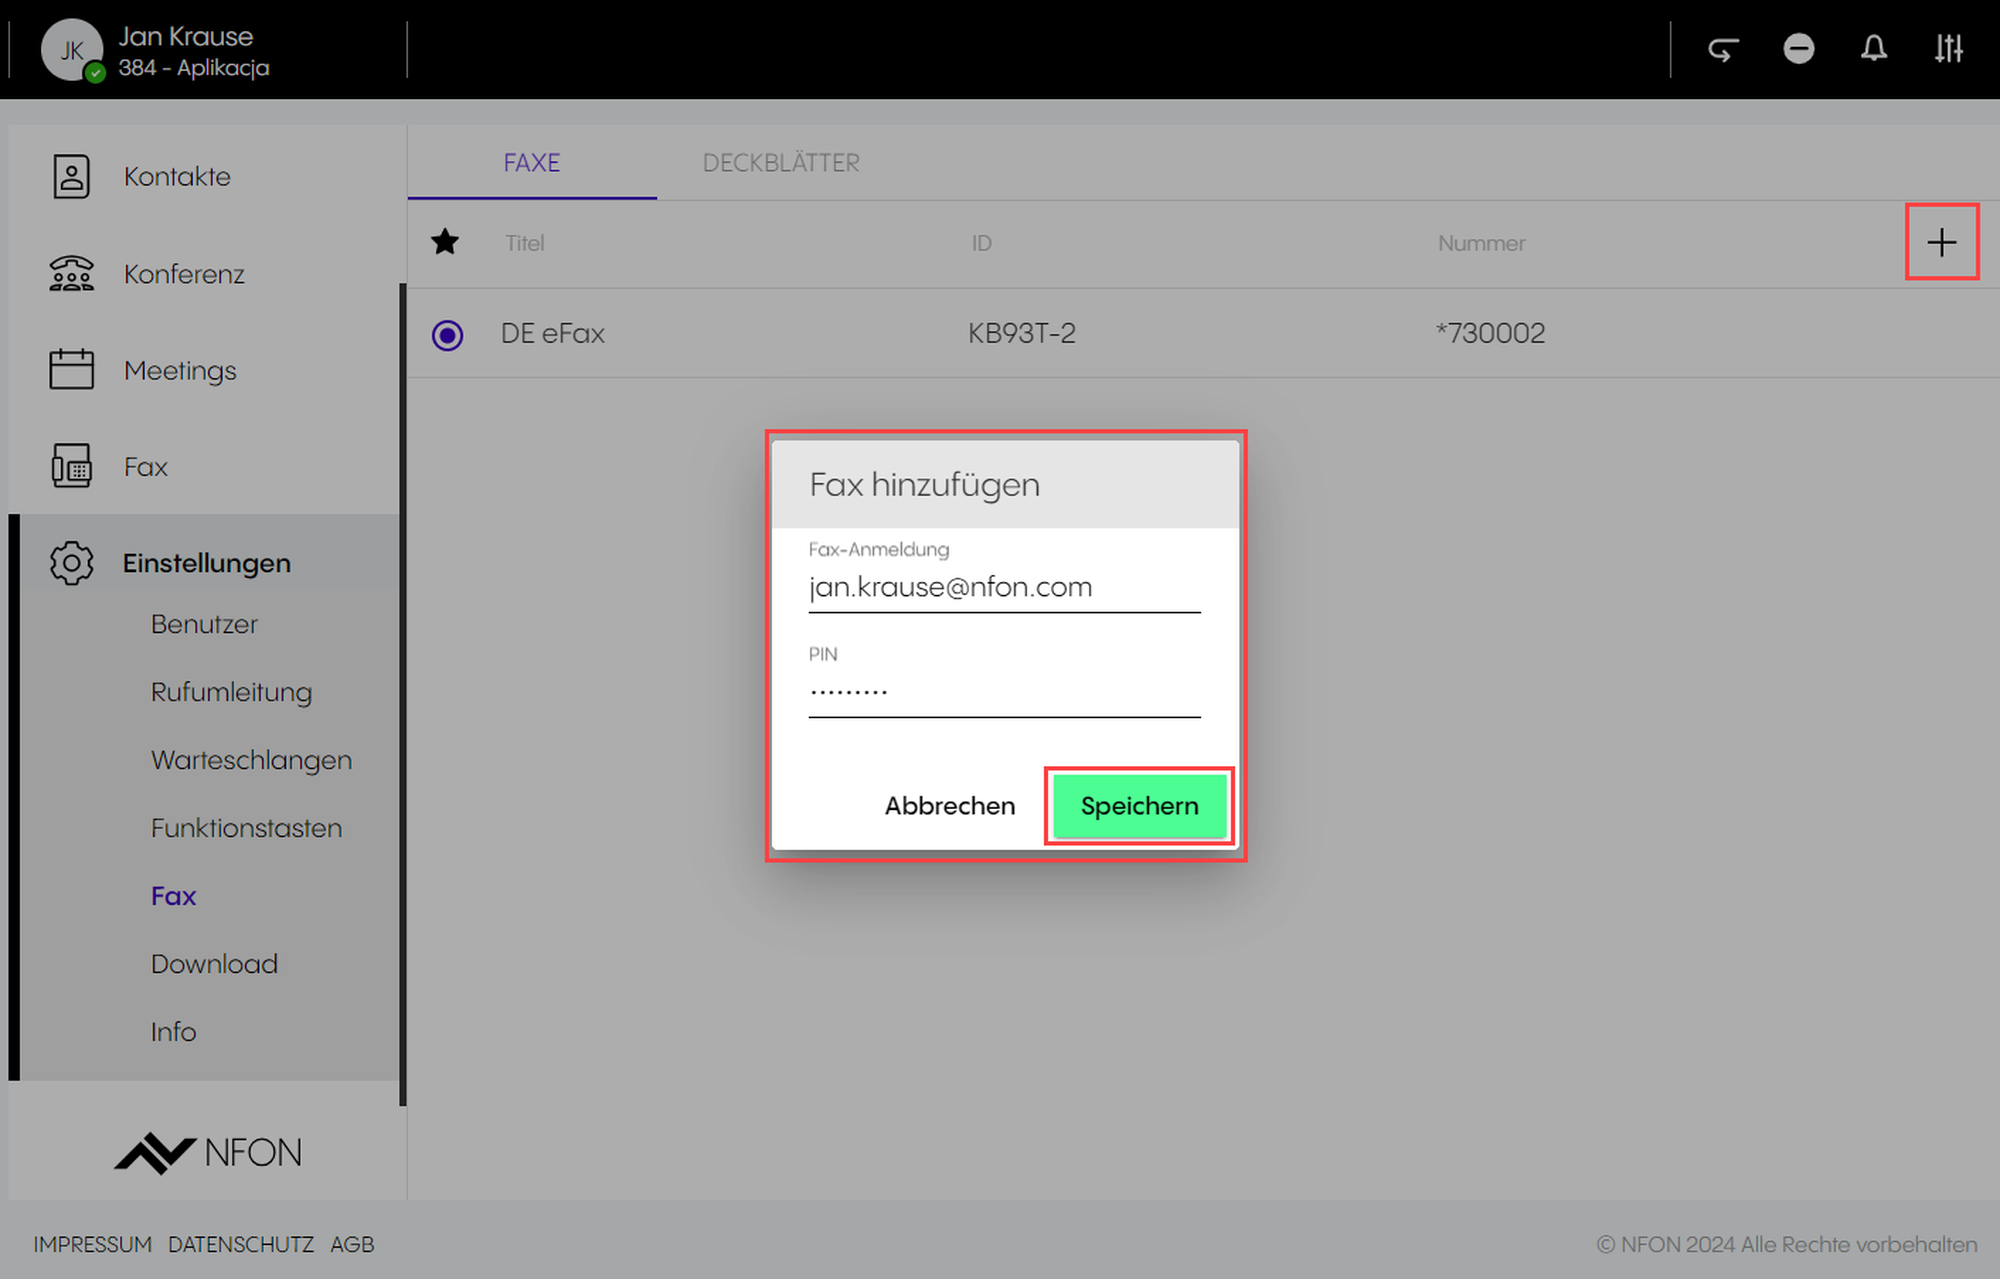Click the Kontakte contacts icon
This screenshot has height=1279, width=2000.
click(71, 176)
